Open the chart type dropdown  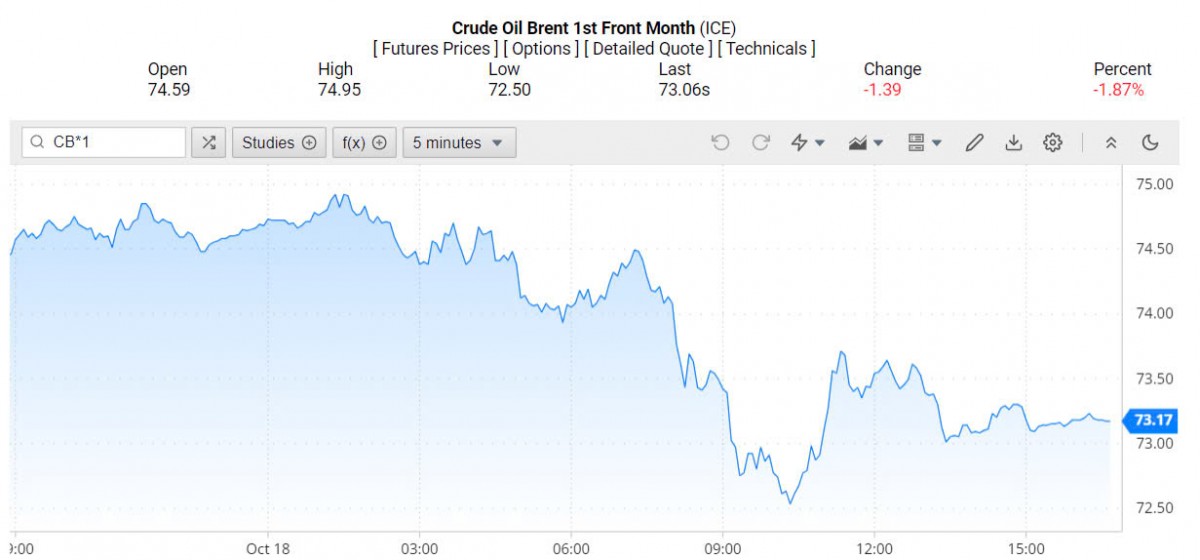tap(865, 143)
